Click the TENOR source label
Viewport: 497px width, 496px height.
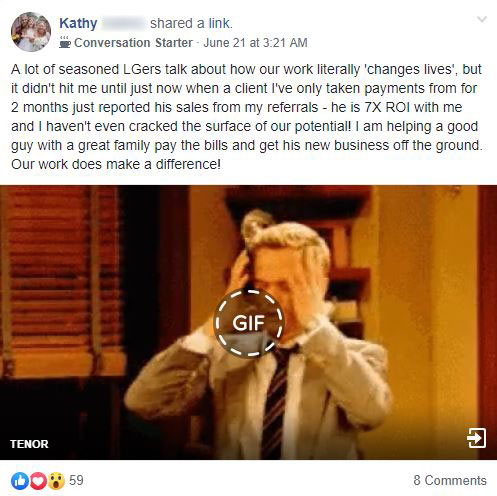(x=29, y=444)
